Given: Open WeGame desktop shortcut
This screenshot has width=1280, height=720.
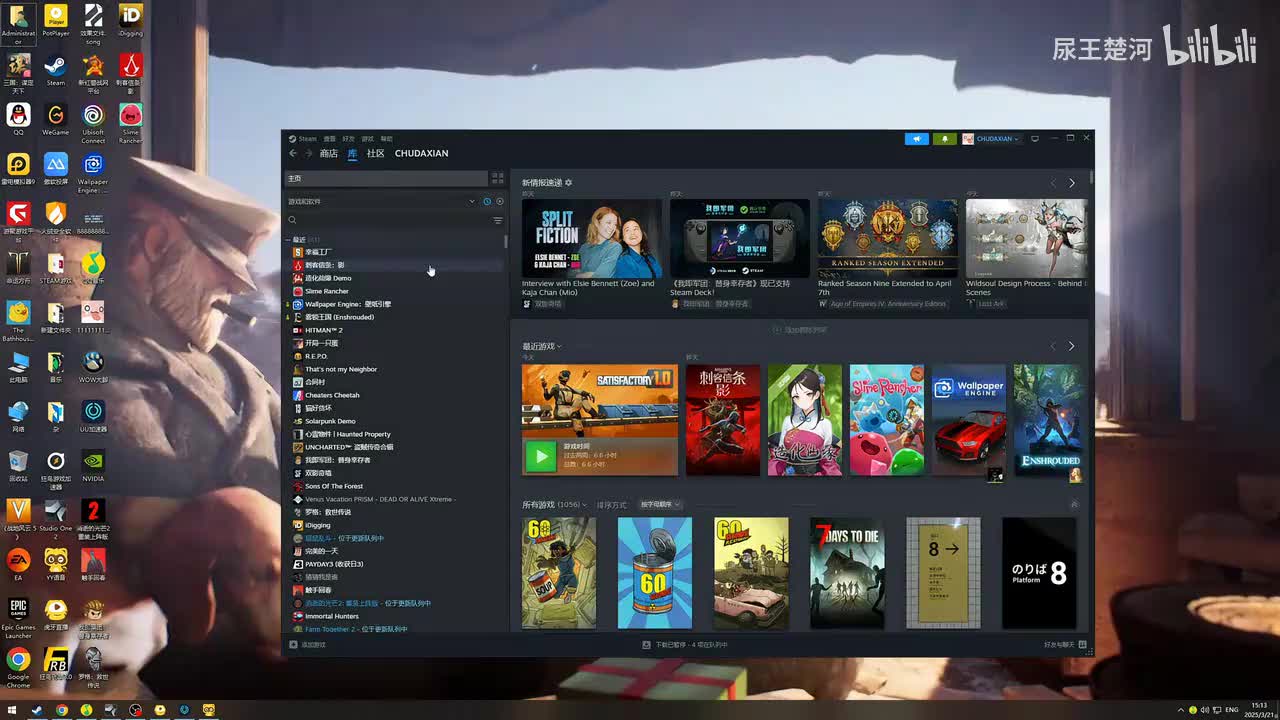Looking at the screenshot, I should point(56,119).
